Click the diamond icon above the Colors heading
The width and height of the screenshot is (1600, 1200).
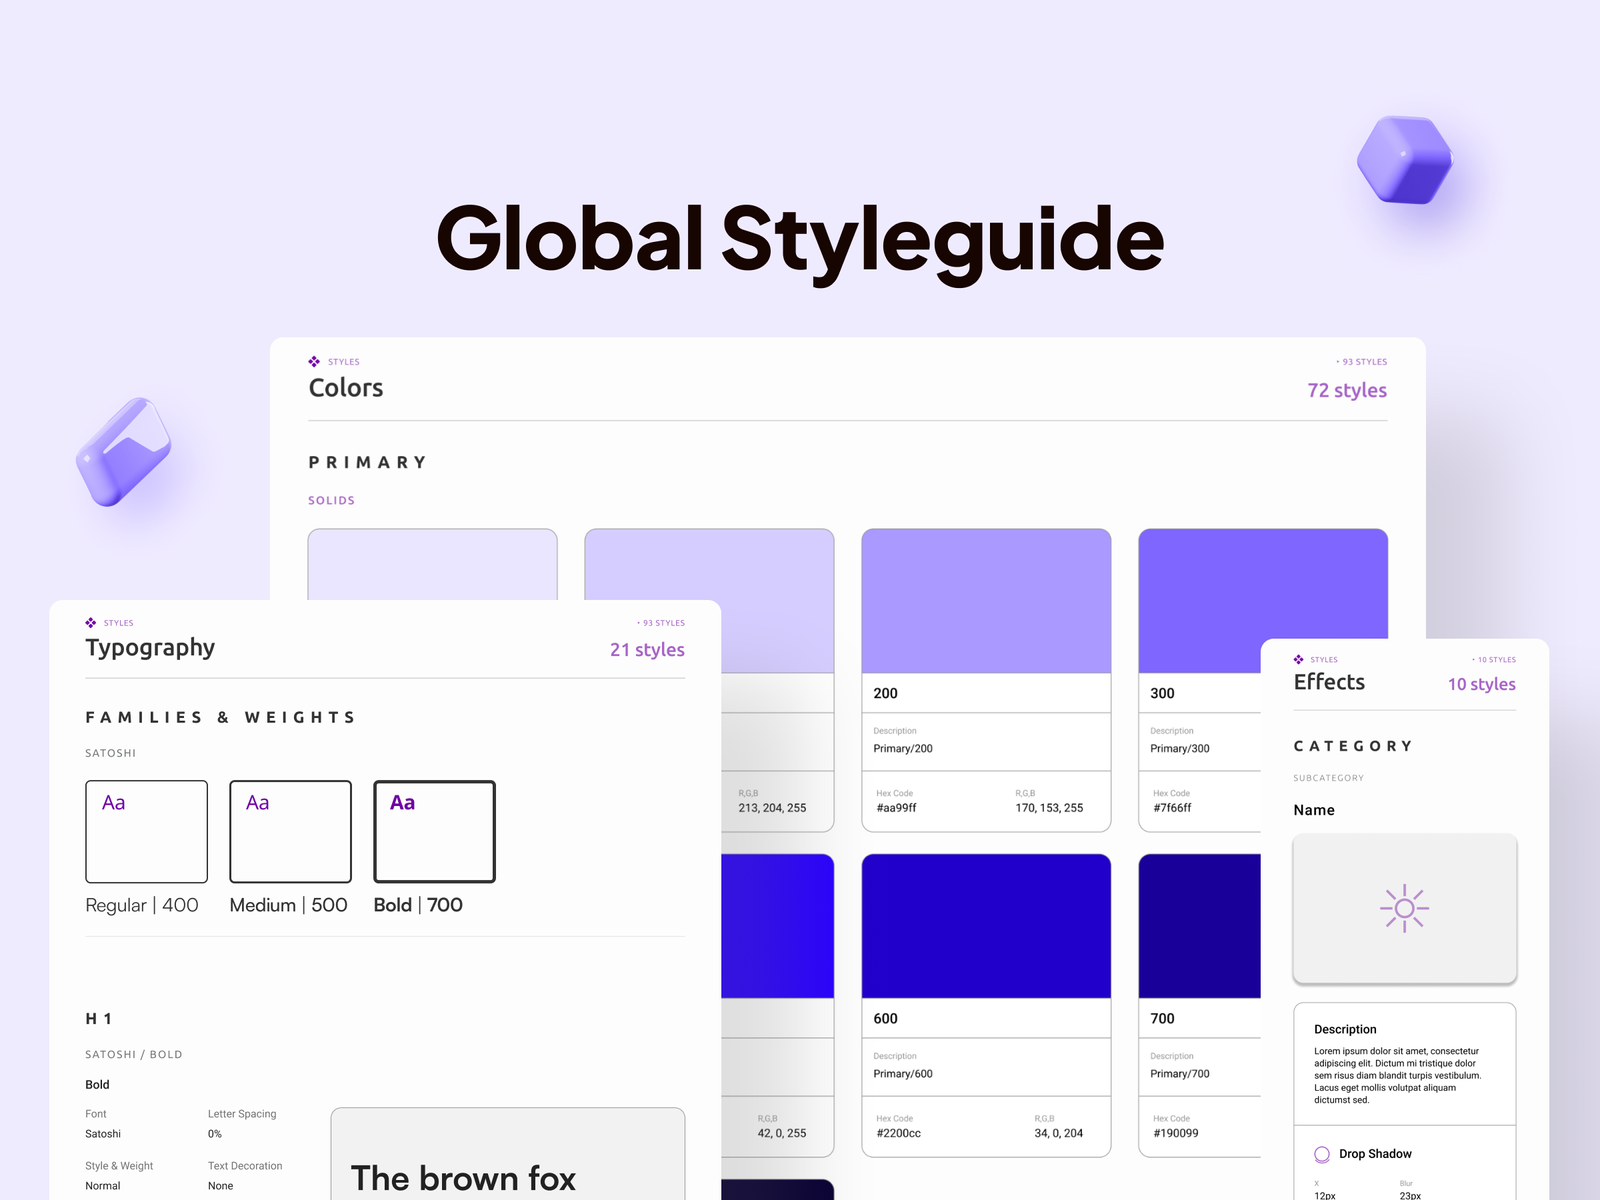pos(314,362)
